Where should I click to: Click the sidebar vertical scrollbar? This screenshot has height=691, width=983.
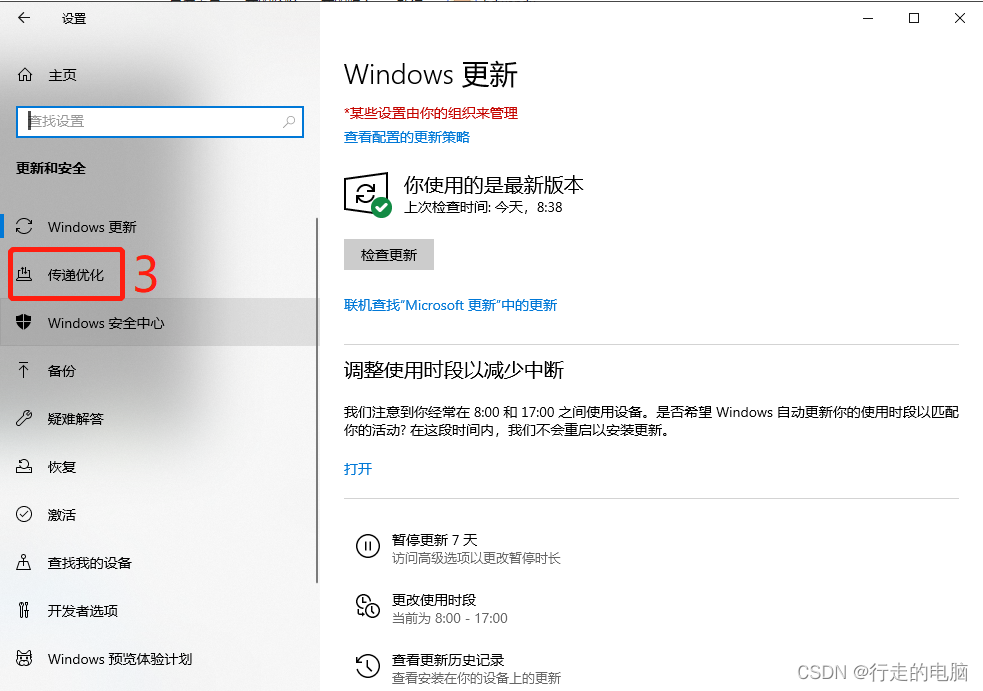click(x=317, y=401)
